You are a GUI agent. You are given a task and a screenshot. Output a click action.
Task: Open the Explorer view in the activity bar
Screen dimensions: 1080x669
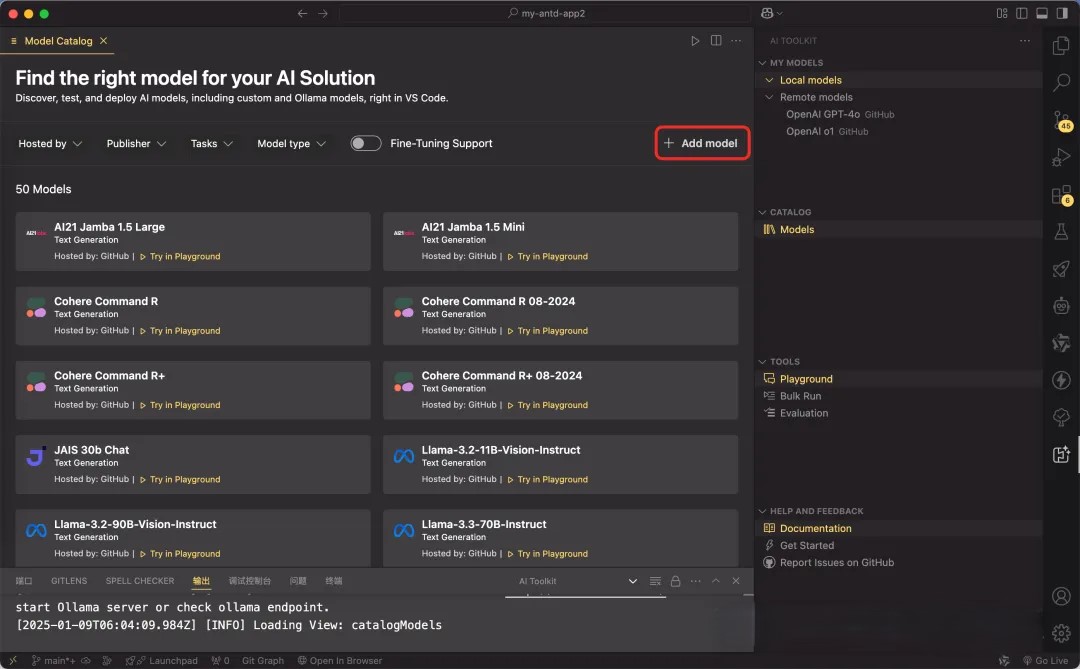coord(1061,45)
